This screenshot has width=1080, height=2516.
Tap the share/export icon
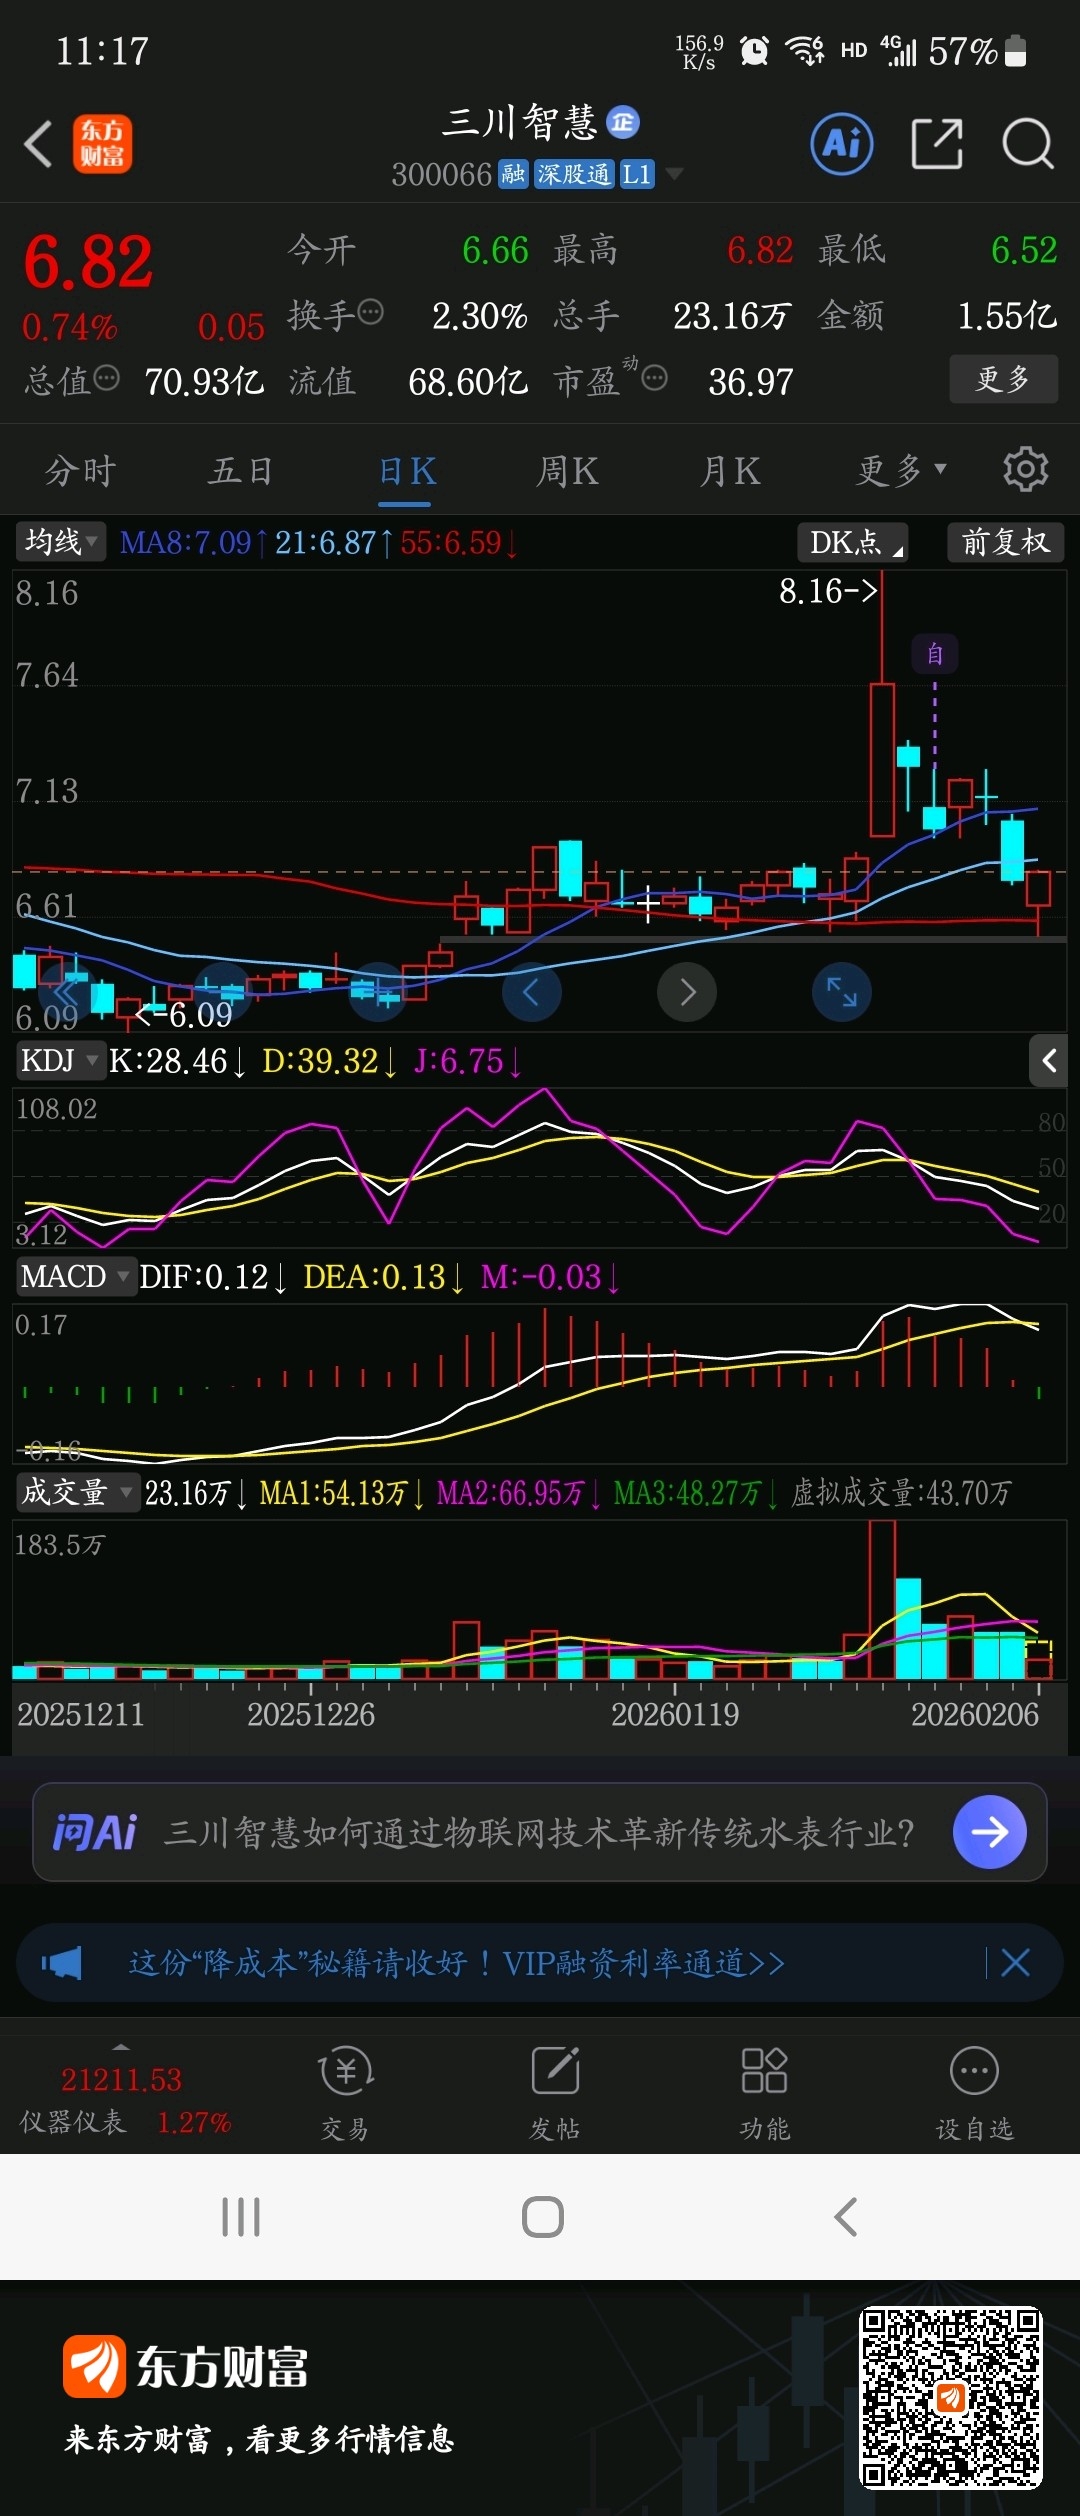pos(937,144)
